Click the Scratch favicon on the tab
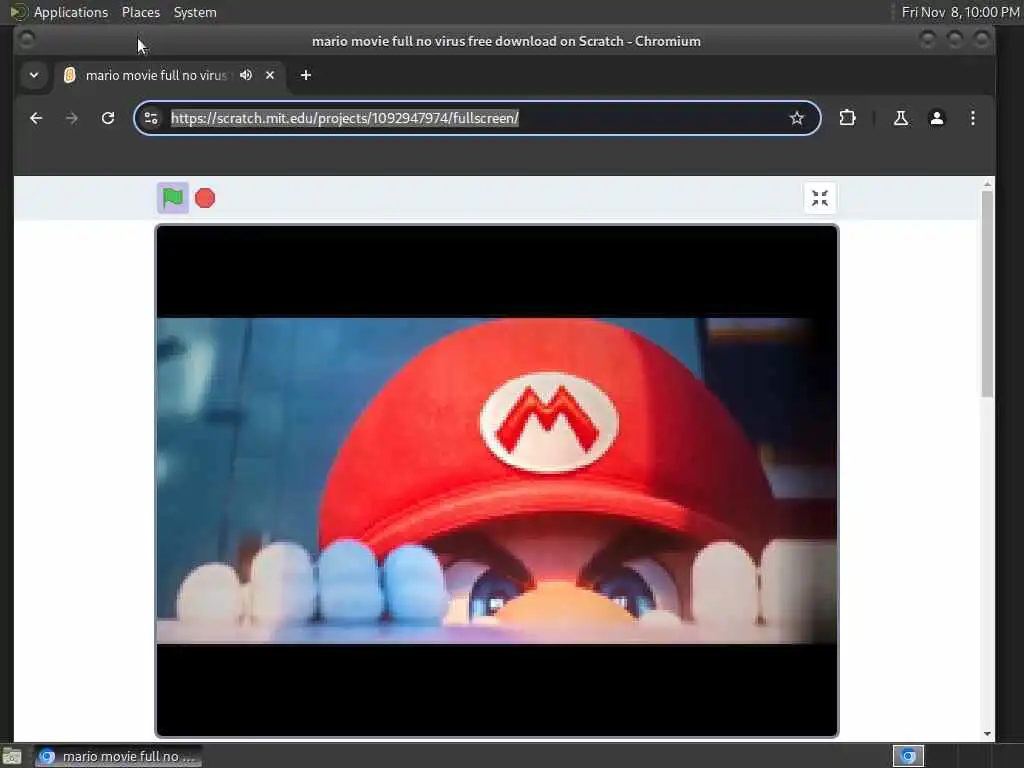The height and width of the screenshot is (768, 1024). [69, 75]
